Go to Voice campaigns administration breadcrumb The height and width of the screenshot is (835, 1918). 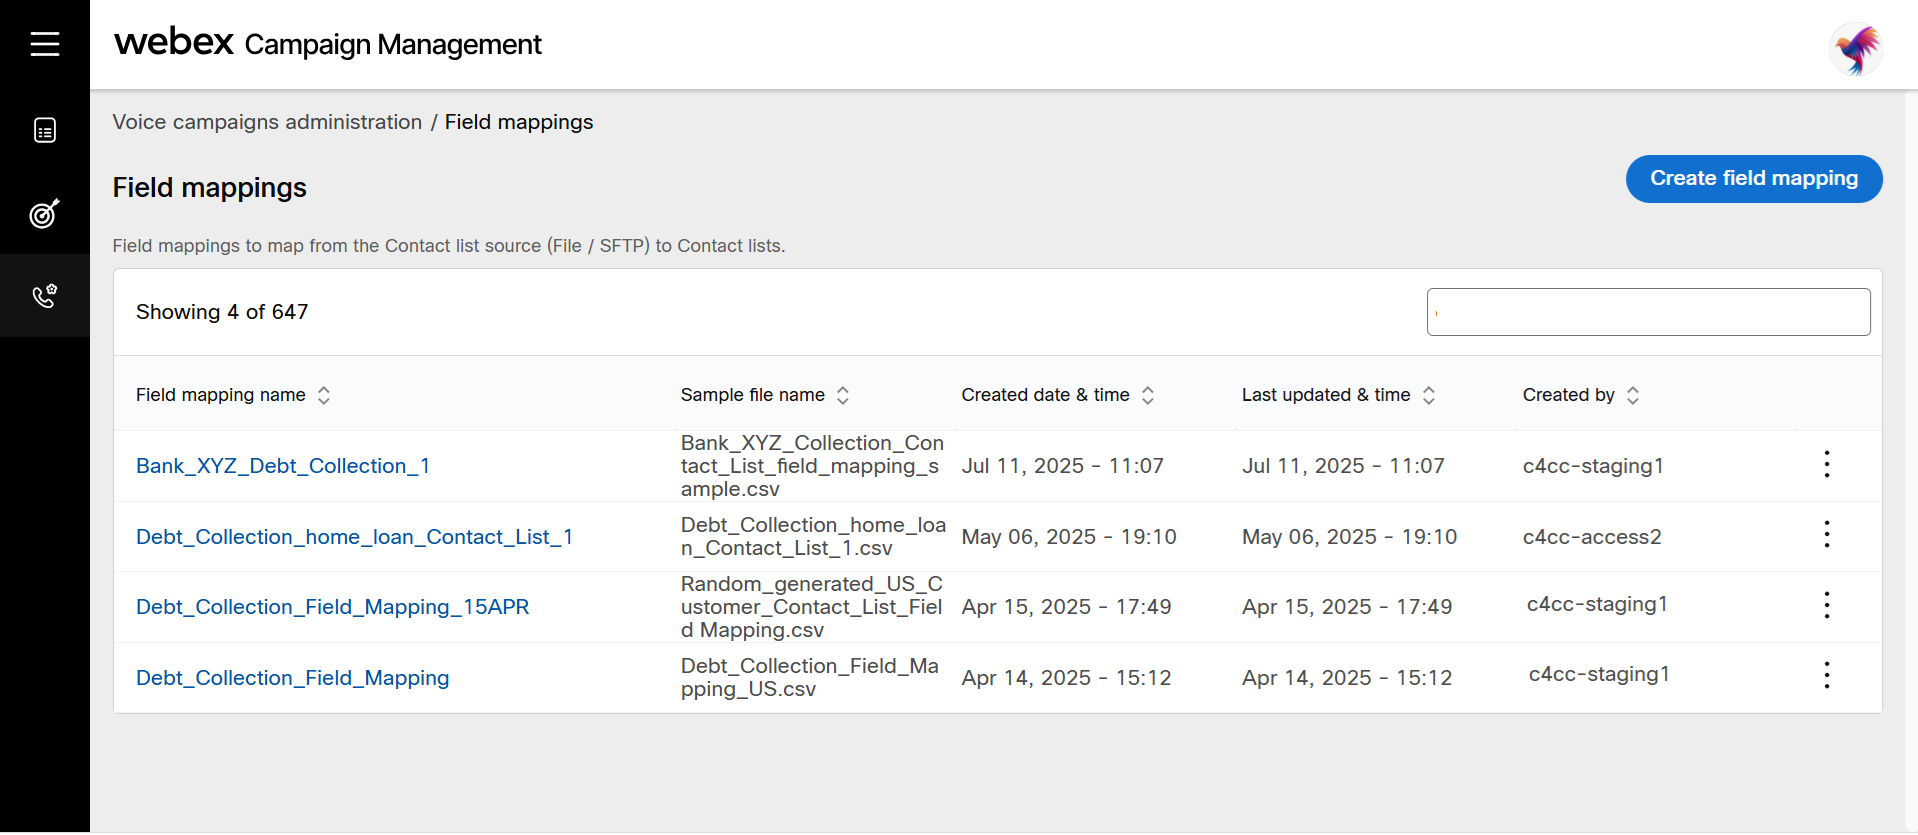tap(267, 122)
